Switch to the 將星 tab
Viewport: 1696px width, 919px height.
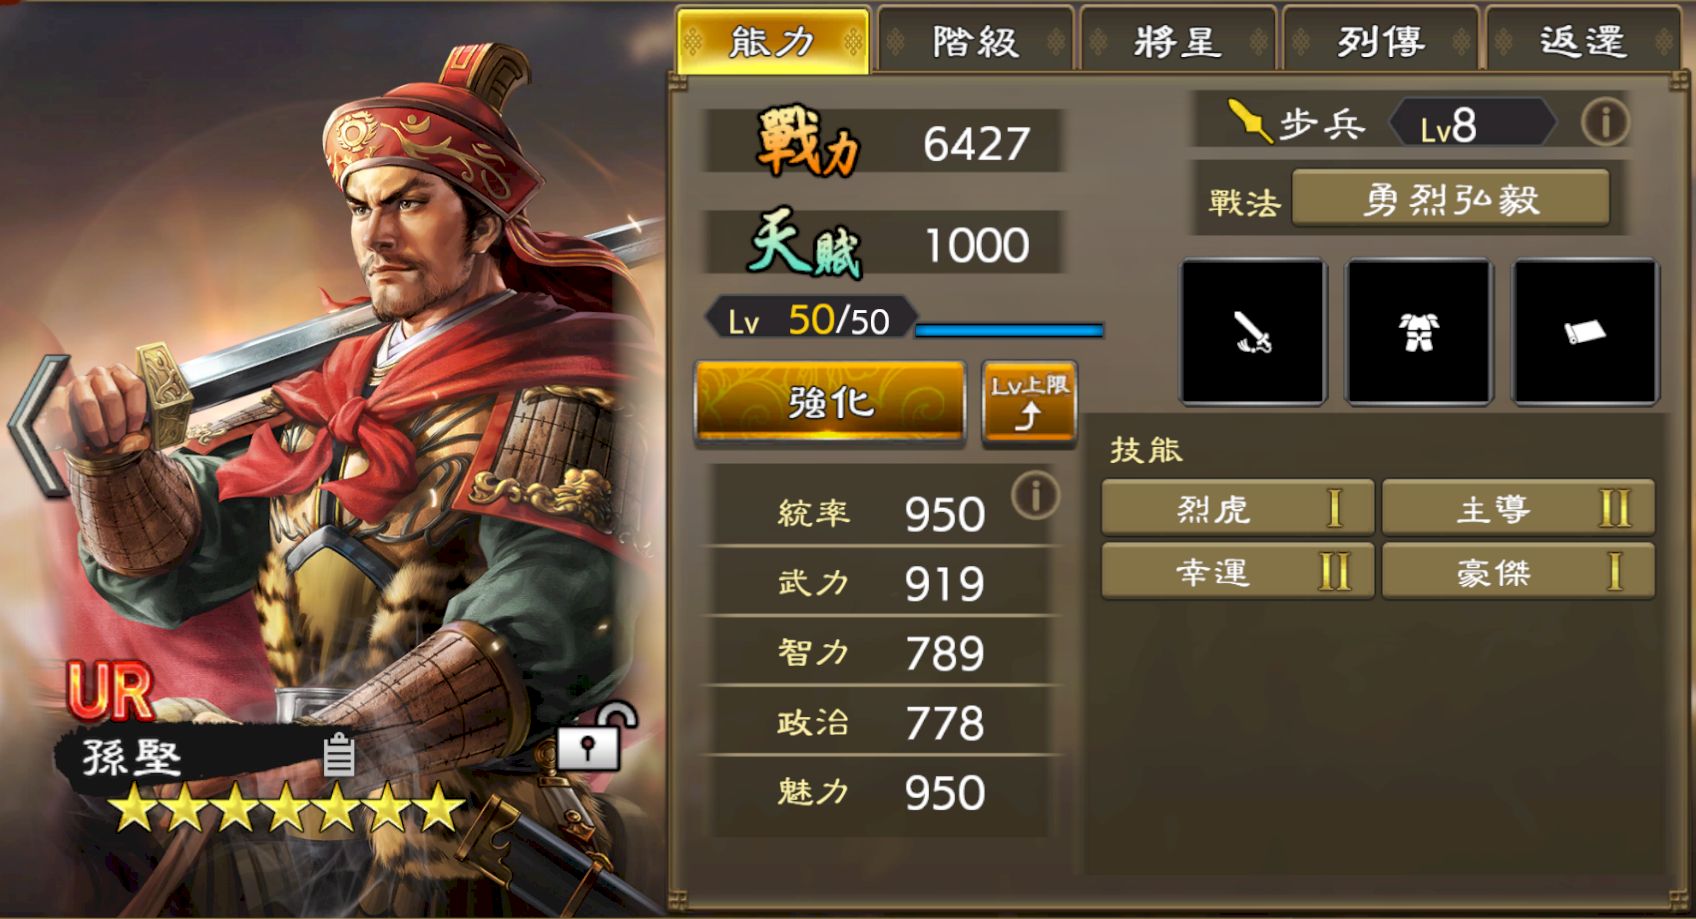[x=1178, y=41]
